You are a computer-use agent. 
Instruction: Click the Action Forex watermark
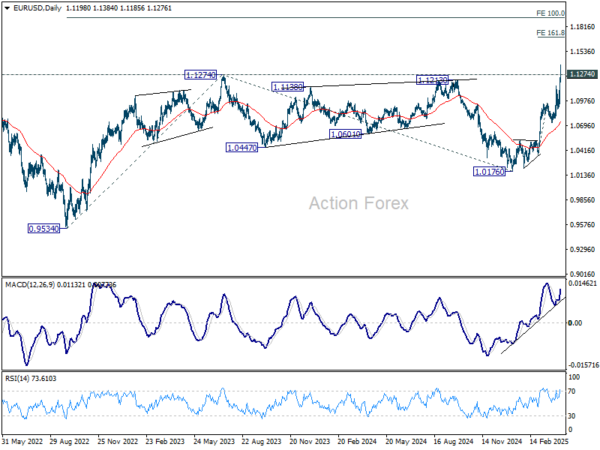(359, 204)
